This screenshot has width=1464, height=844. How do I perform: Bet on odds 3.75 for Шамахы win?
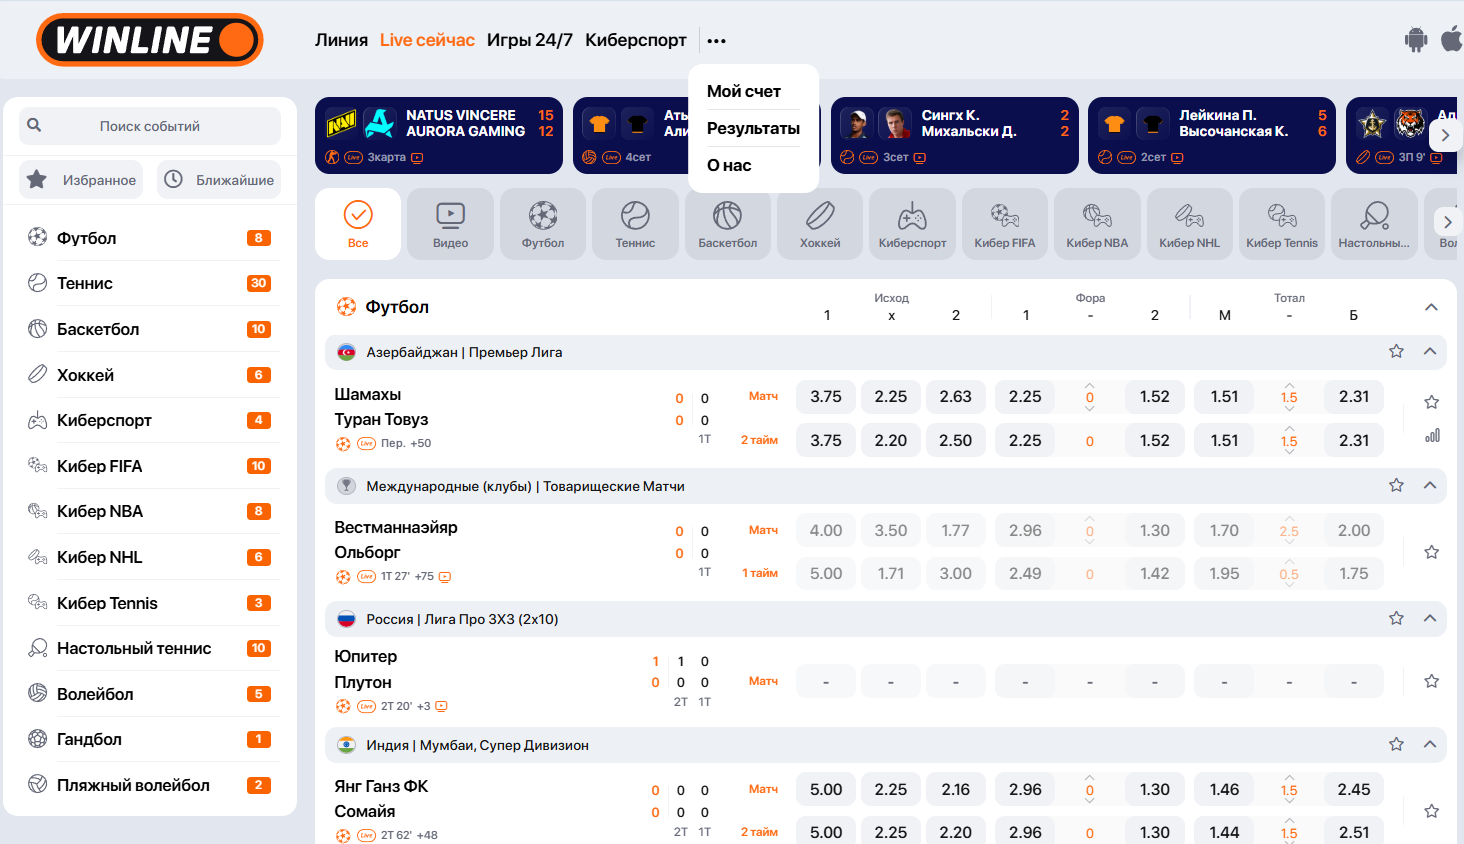(x=826, y=397)
